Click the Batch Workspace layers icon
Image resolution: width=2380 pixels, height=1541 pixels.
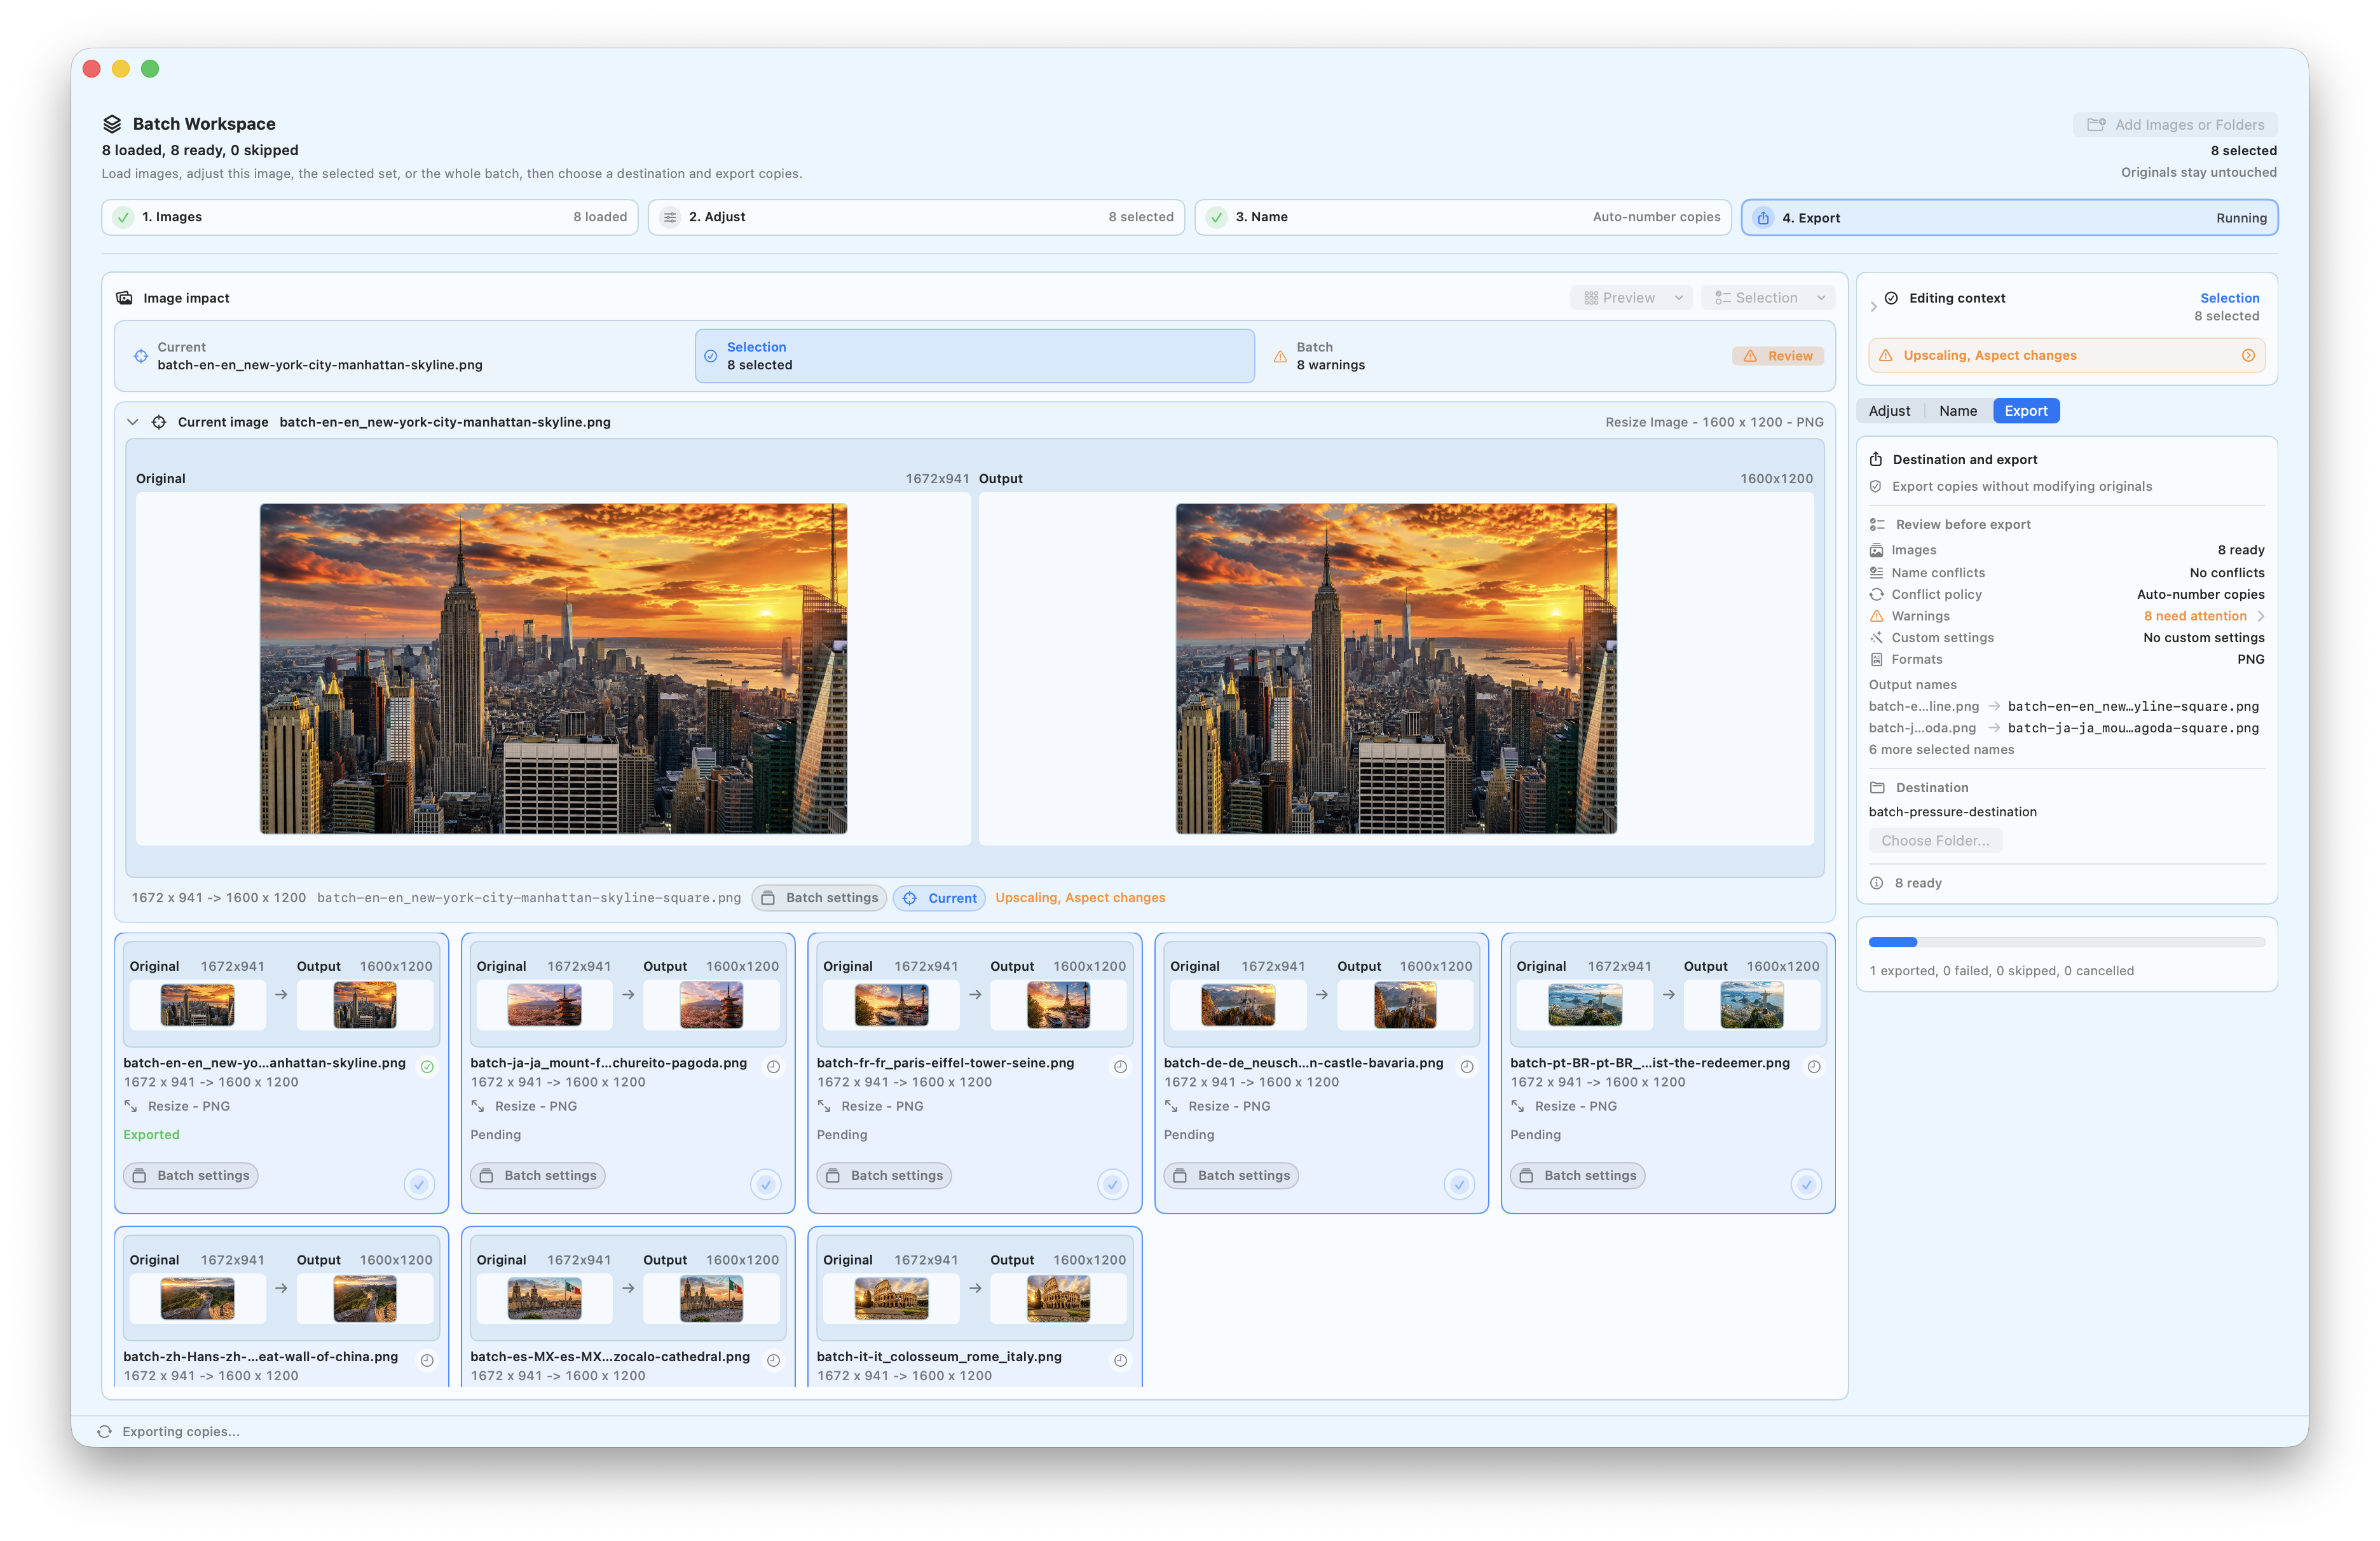(x=112, y=124)
